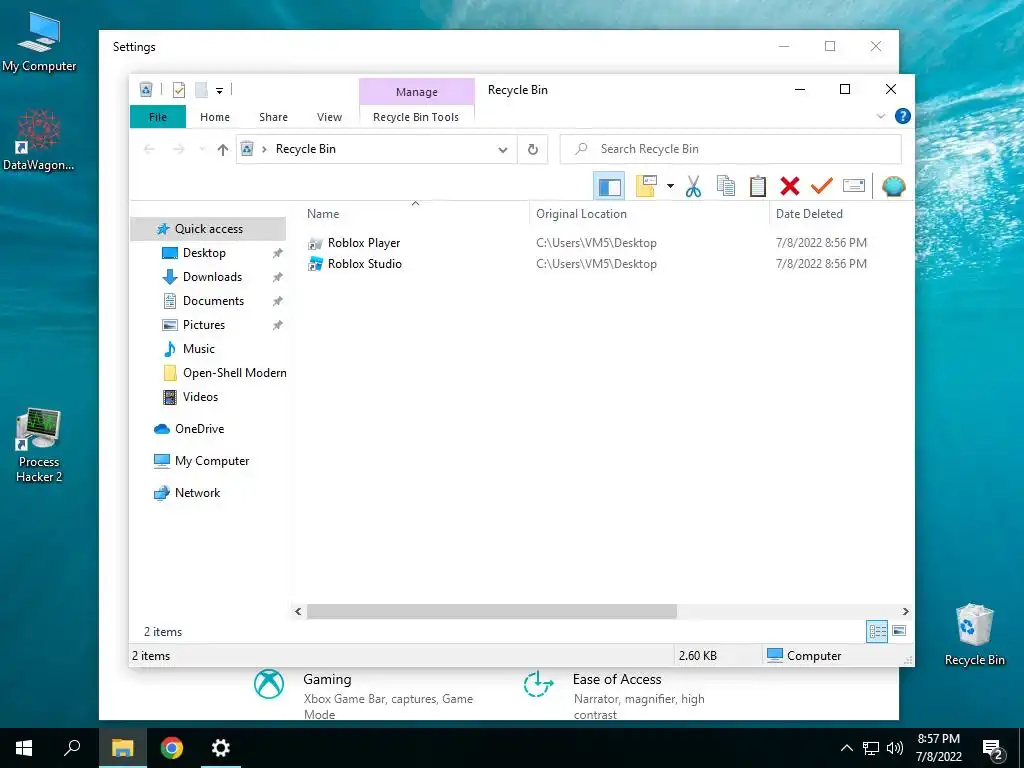1024x768 pixels.
Task: Click the Cut scissors toolbar icon
Action: [693, 187]
